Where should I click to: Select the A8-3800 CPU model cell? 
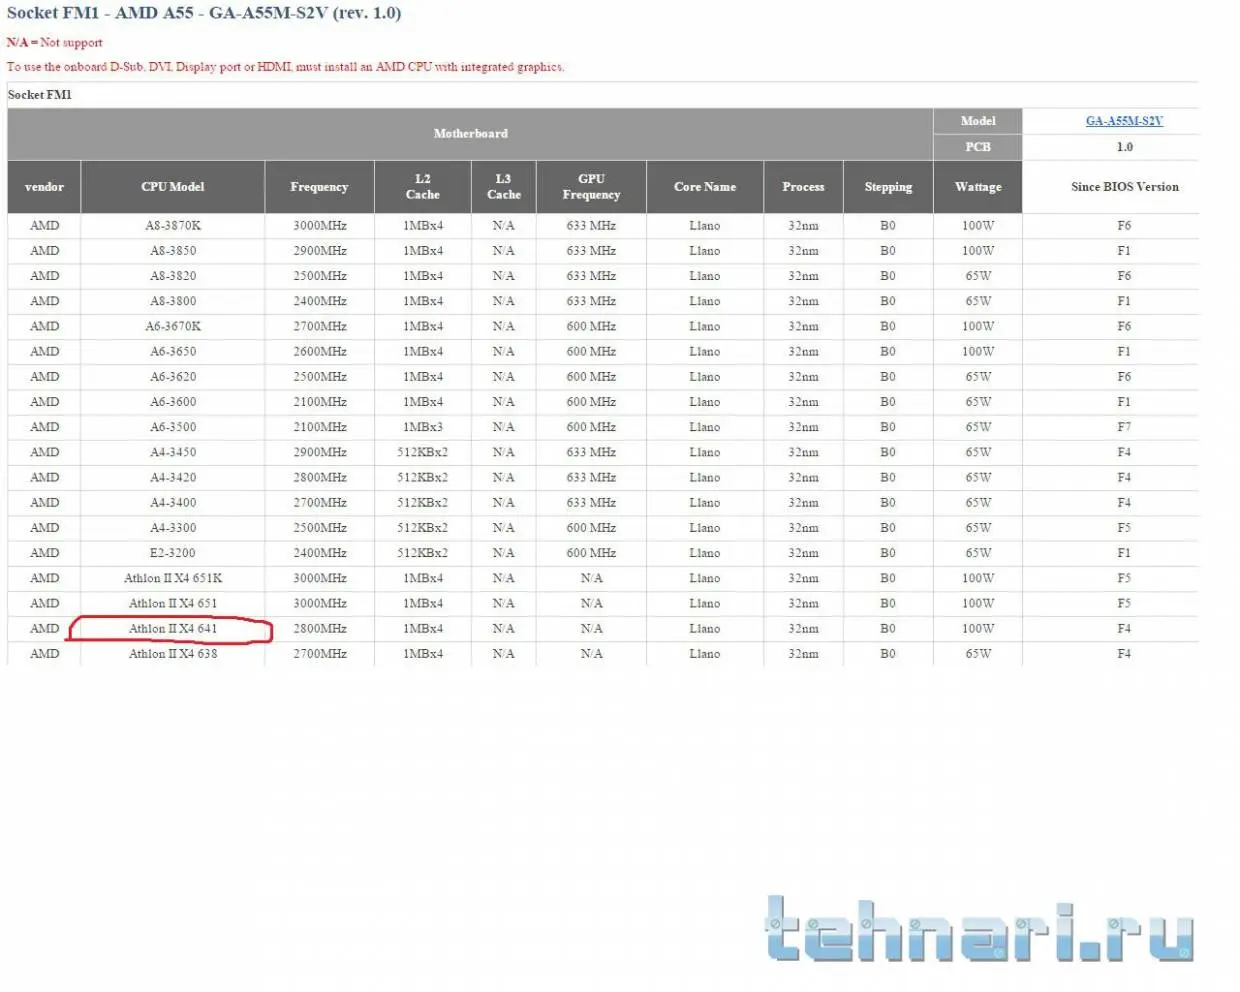tap(173, 301)
